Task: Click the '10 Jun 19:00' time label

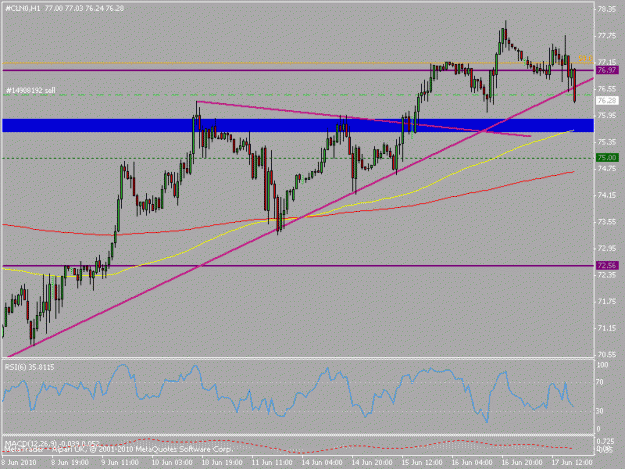Action: (x=222, y=462)
